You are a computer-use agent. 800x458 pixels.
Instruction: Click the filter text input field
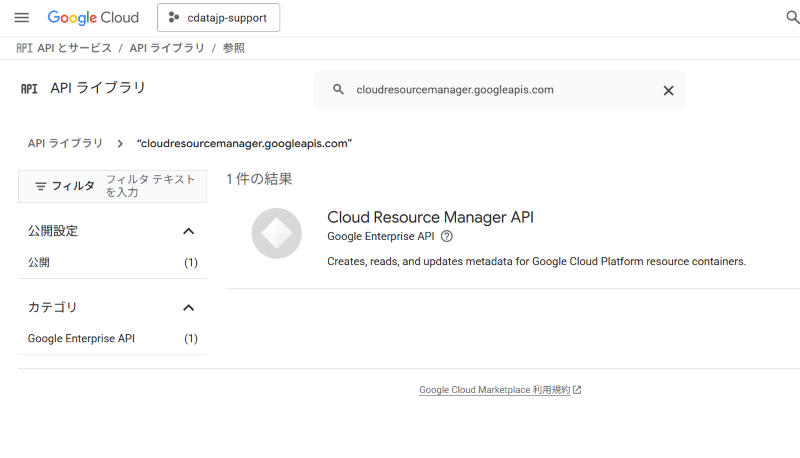pyautogui.click(x=150, y=186)
